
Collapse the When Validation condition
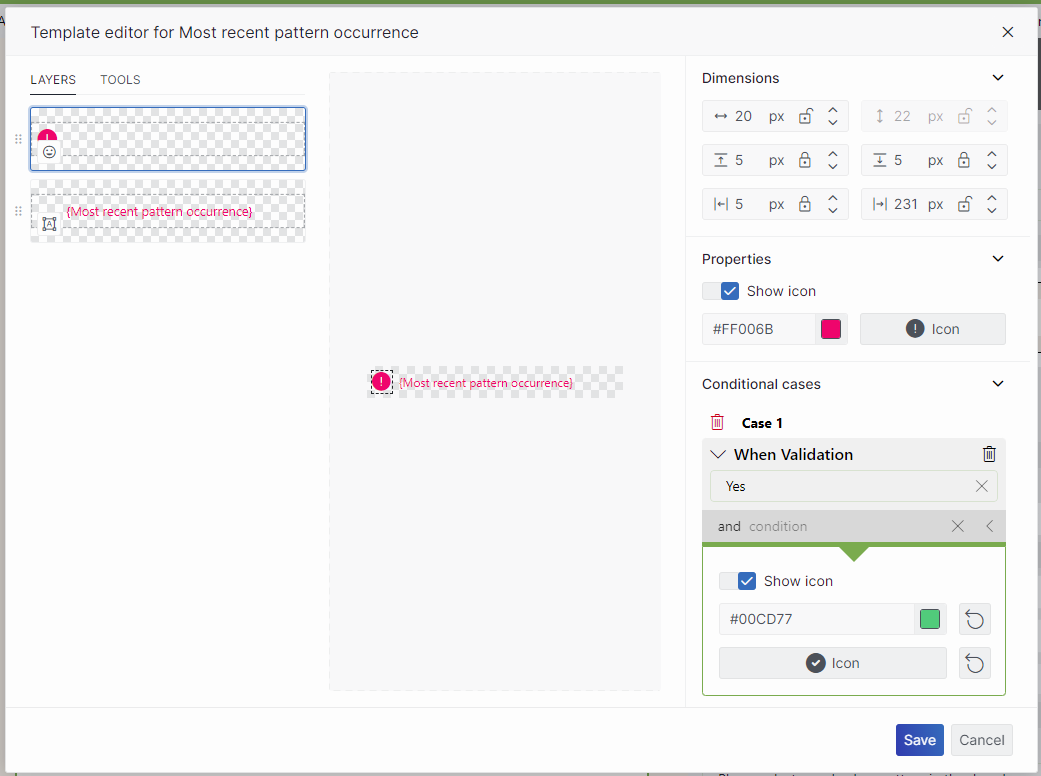coord(717,454)
